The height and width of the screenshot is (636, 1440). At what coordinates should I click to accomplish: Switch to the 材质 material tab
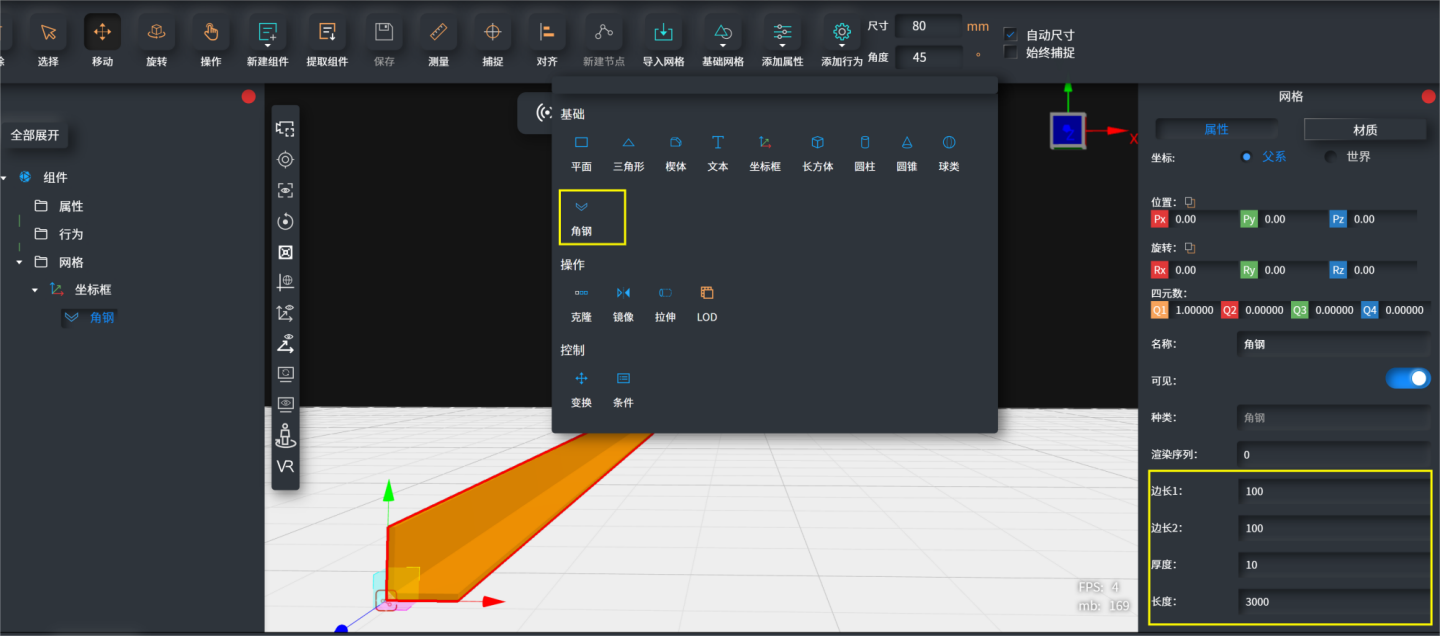coord(1365,129)
